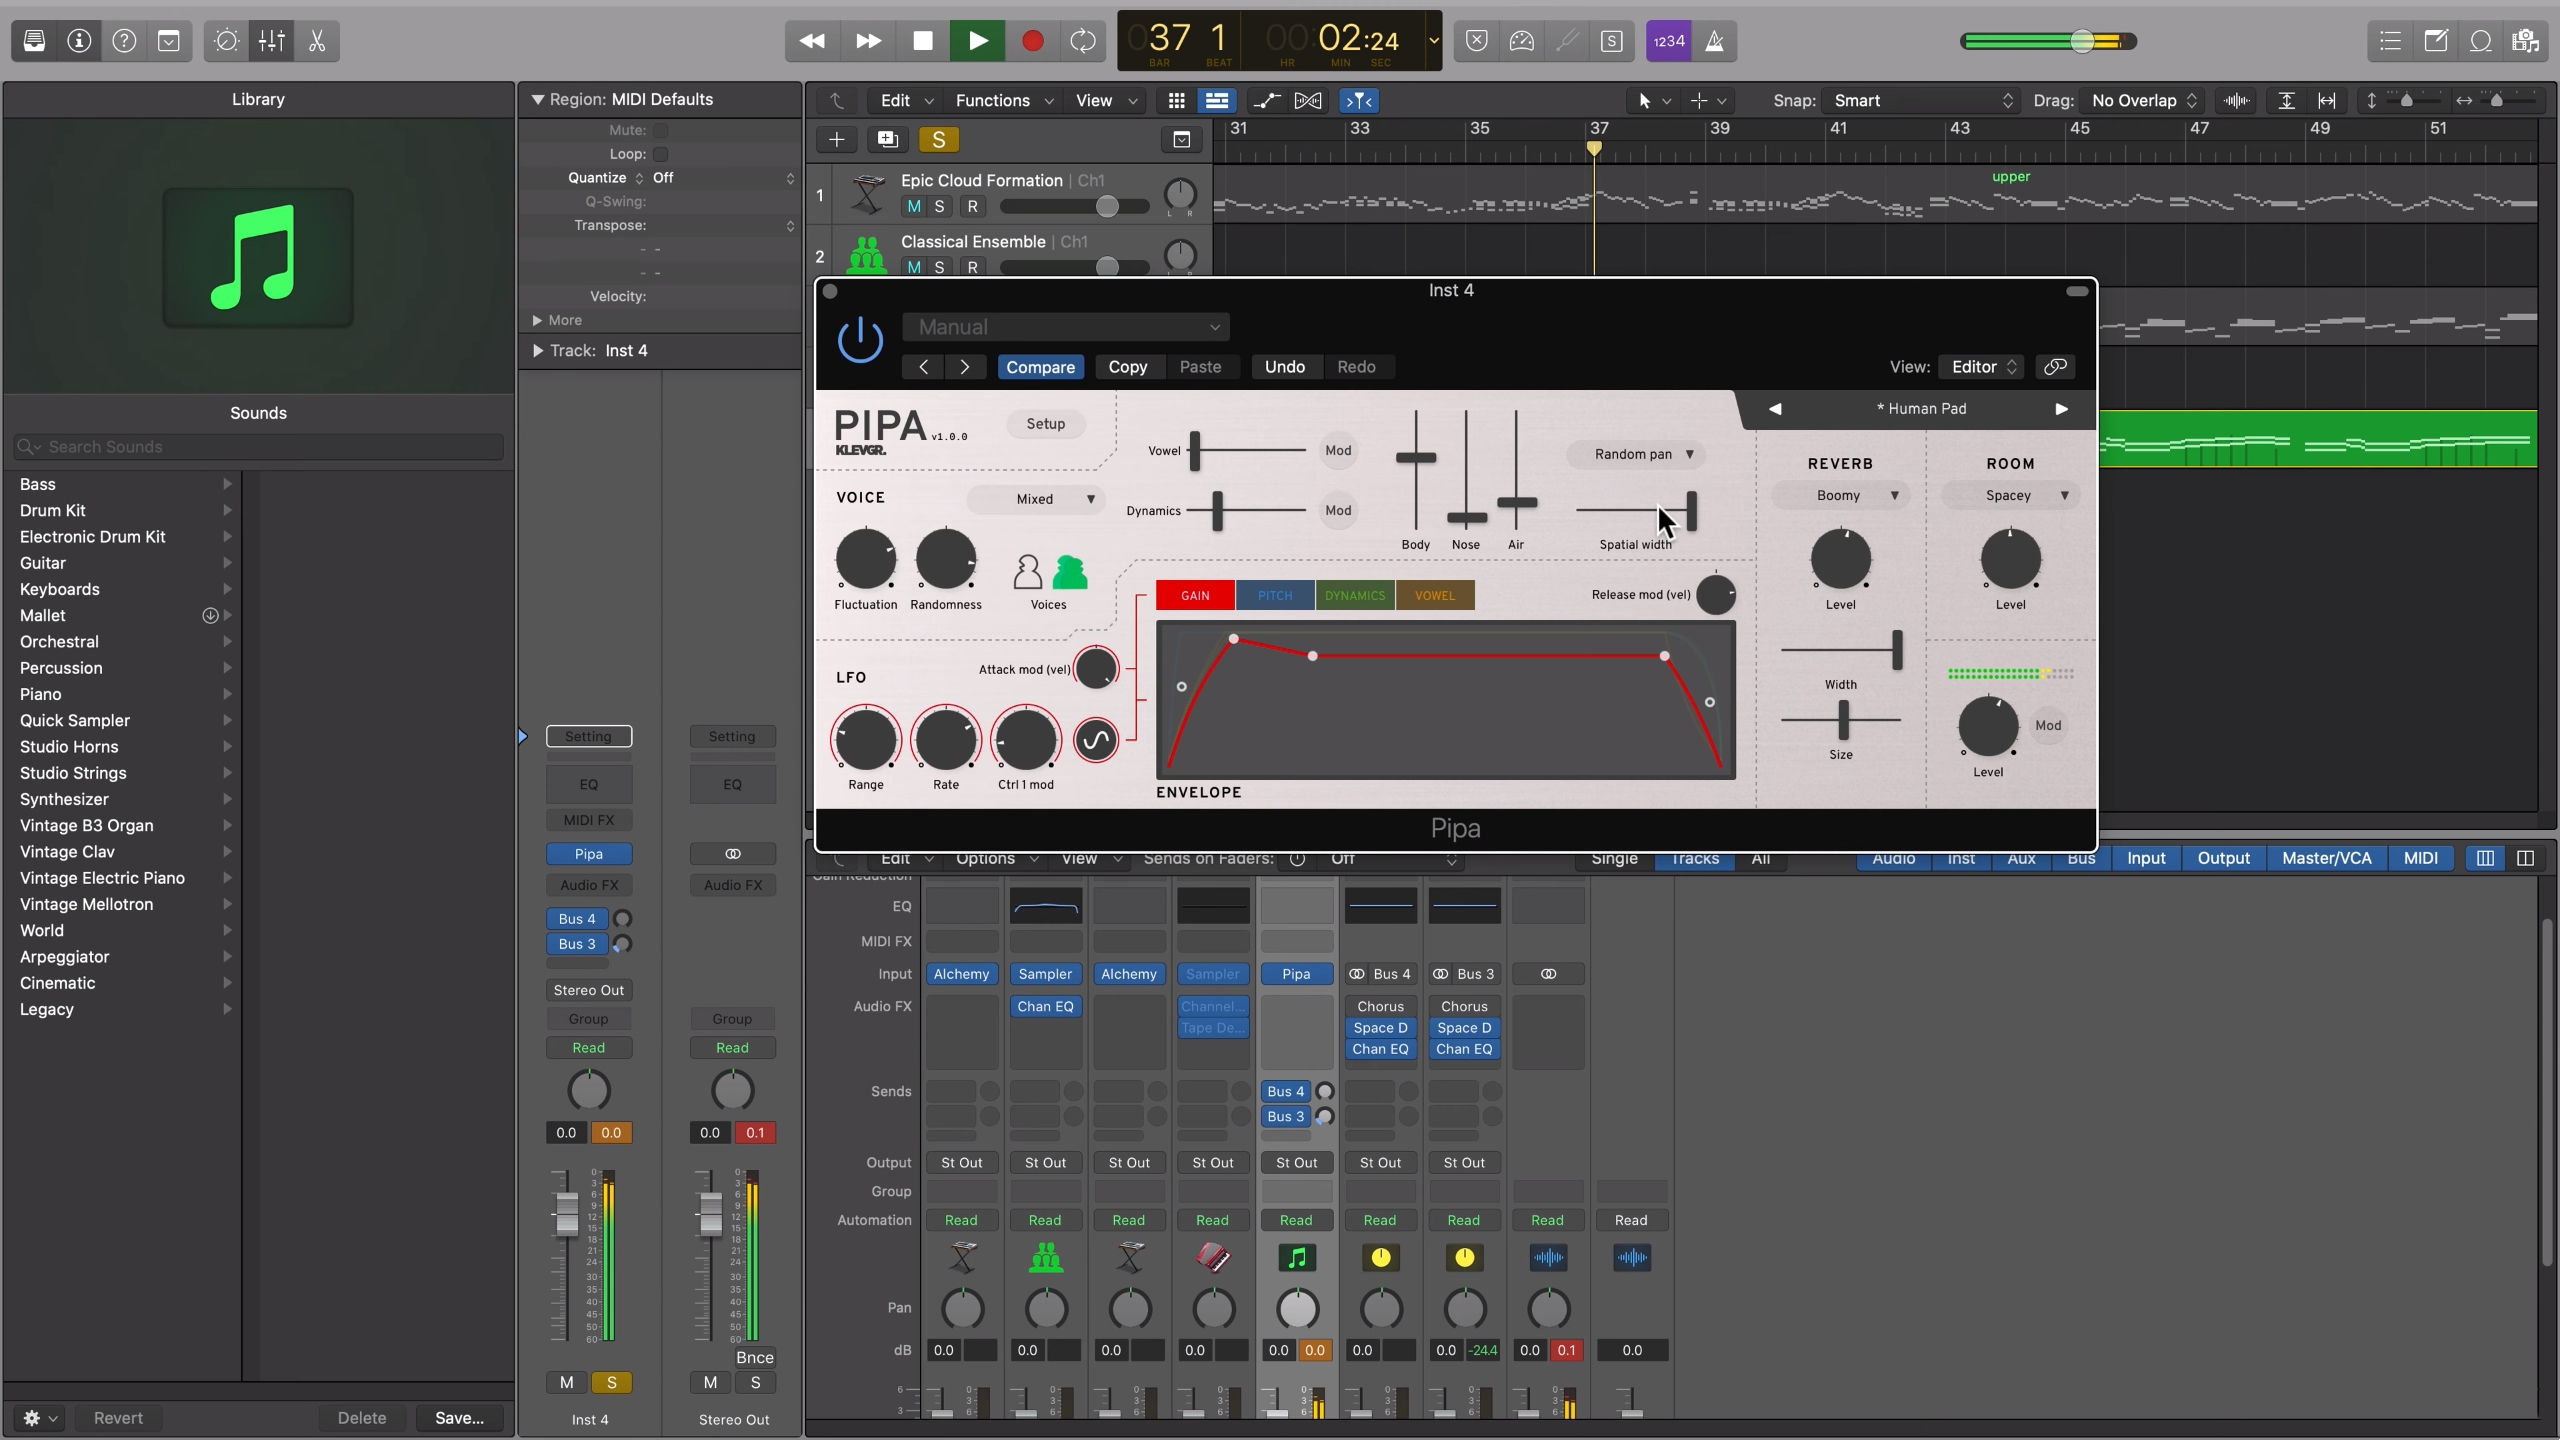The height and width of the screenshot is (1440, 2560).
Task: Show automation icon in Tracks toolbar
Action: click(1267, 101)
